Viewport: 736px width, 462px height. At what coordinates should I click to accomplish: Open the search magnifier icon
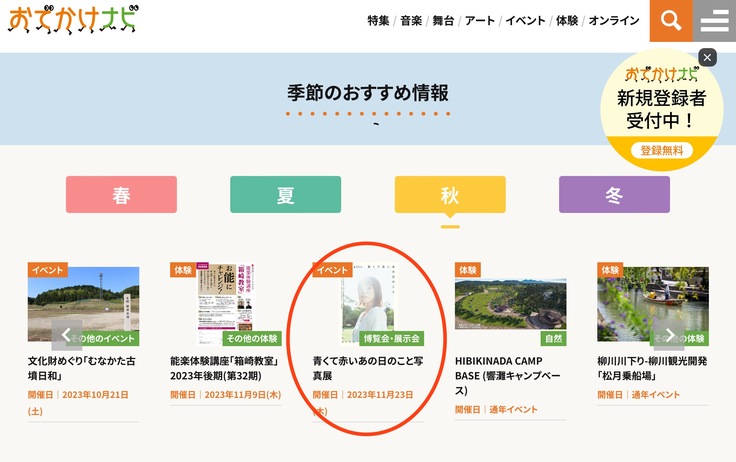[671, 21]
